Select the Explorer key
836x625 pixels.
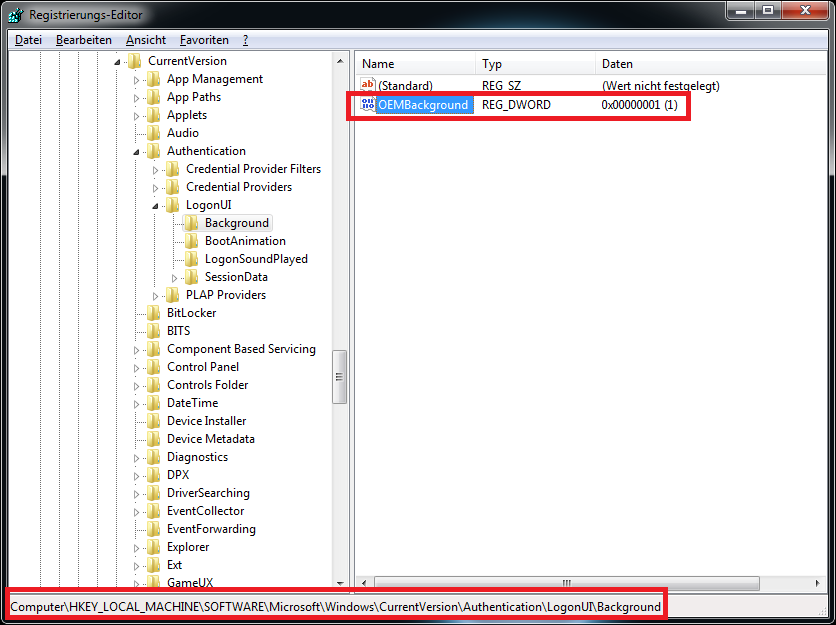(188, 547)
